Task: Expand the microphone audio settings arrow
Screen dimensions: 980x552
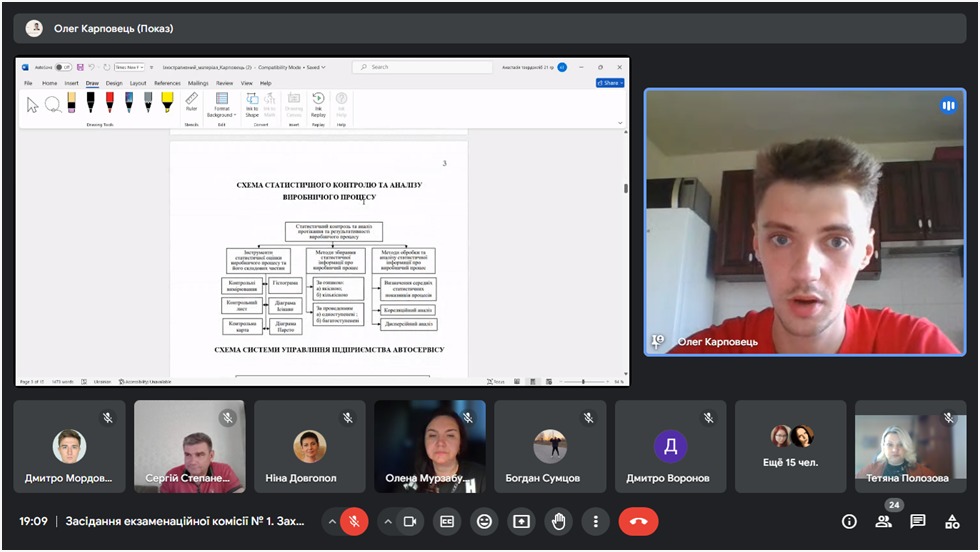Action: 332,521
